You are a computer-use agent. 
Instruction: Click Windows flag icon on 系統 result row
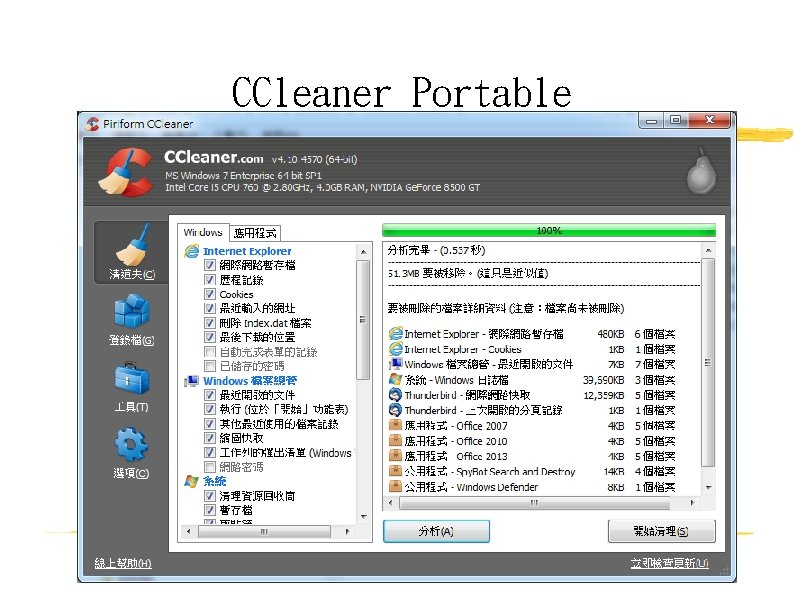coord(395,379)
